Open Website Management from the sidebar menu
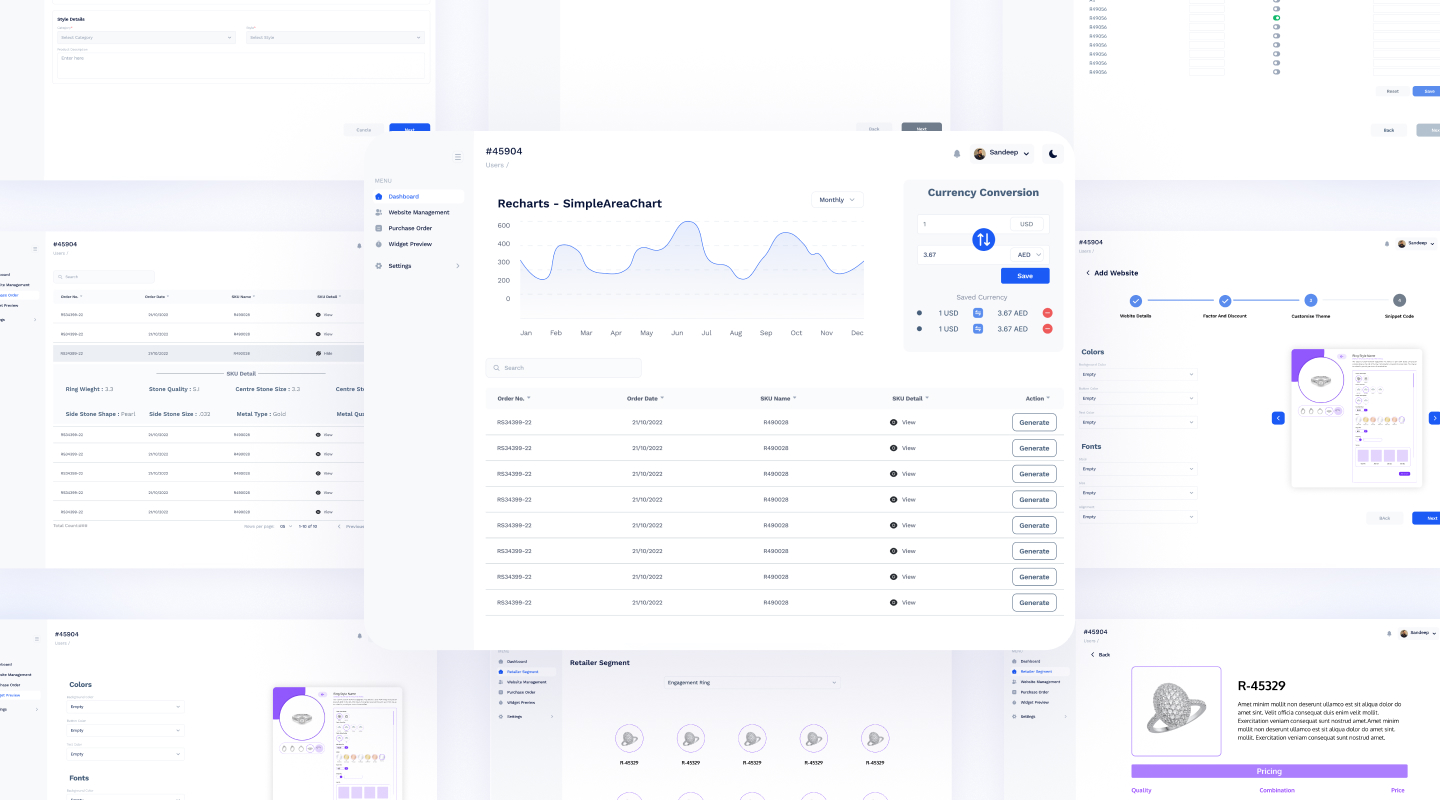 click(x=418, y=212)
